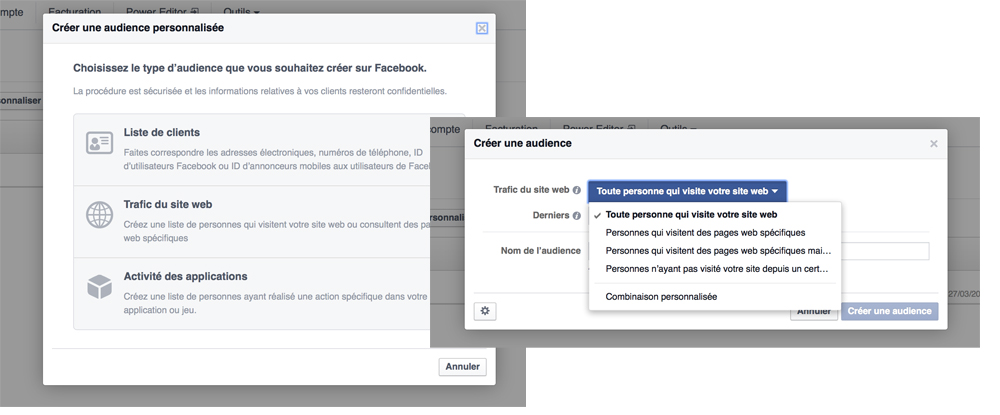
Task: Click Annuler in Créer une audience dialog
Action: pos(814,311)
